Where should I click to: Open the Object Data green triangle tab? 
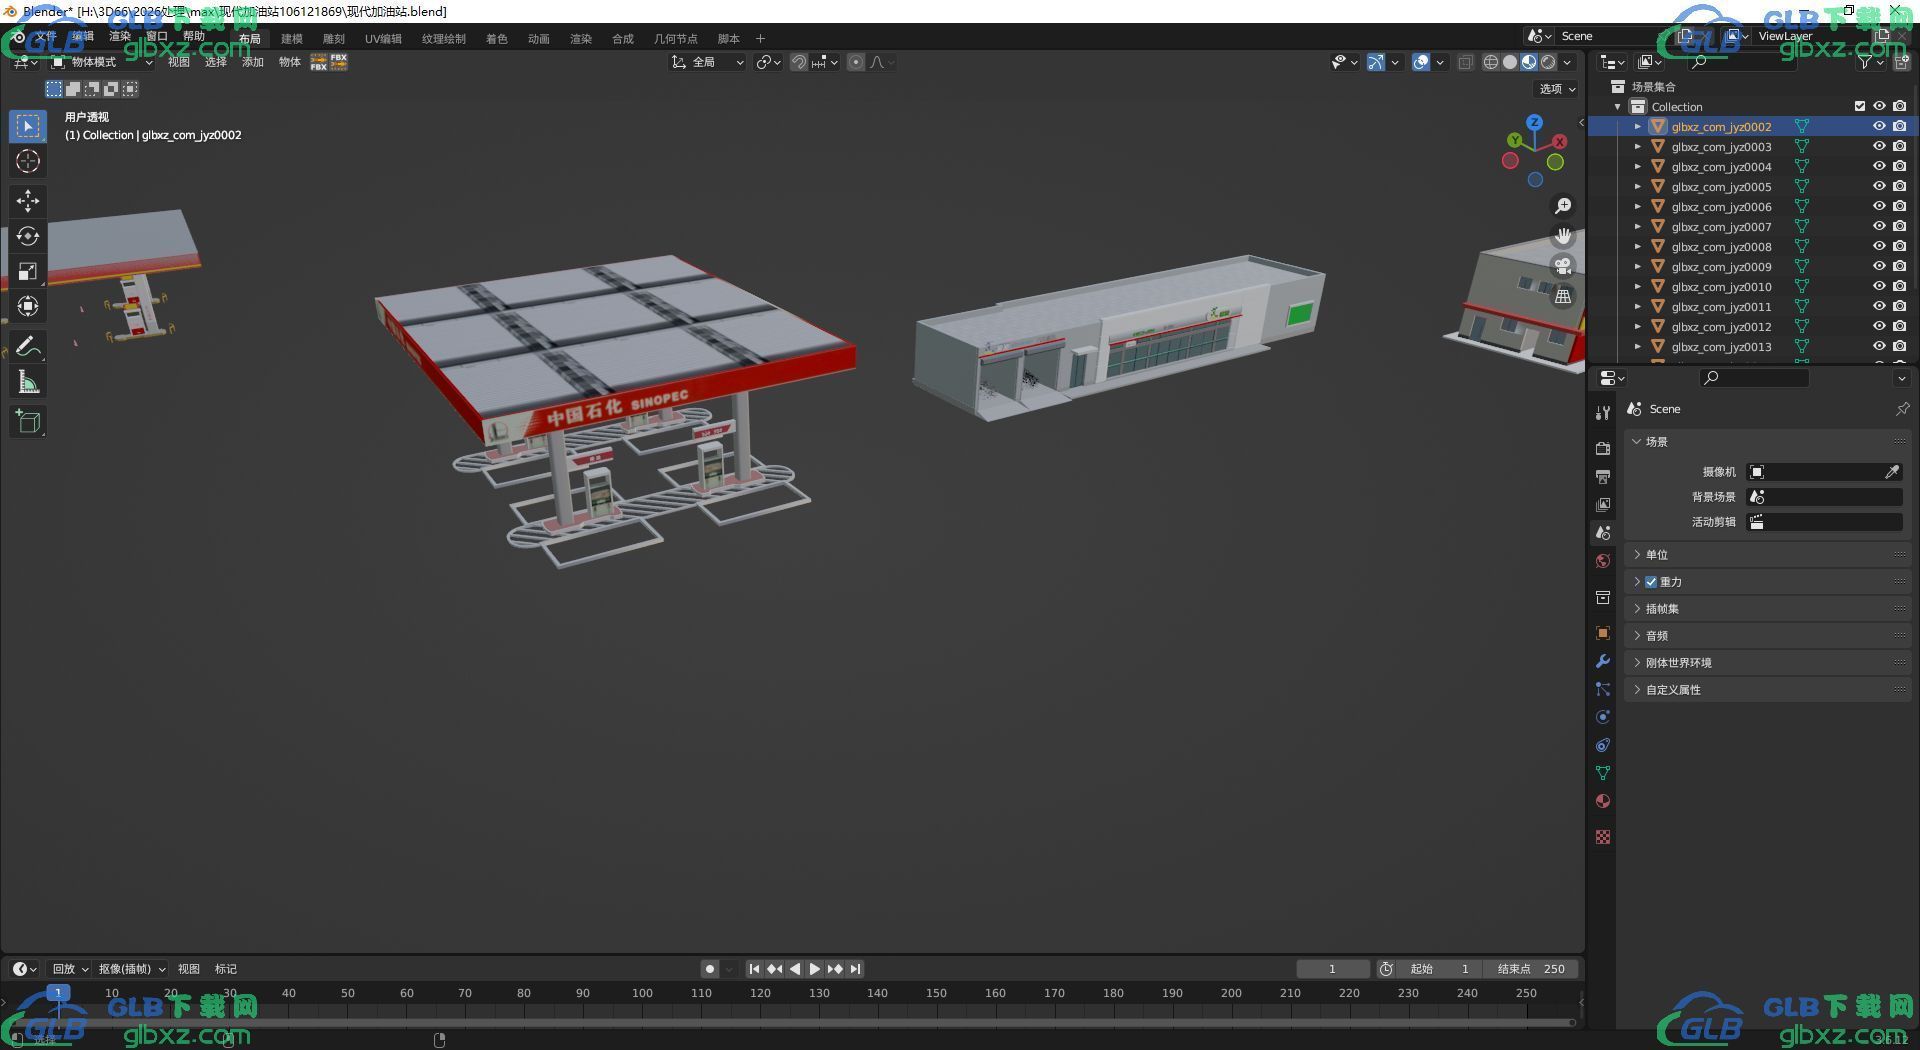[1603, 773]
